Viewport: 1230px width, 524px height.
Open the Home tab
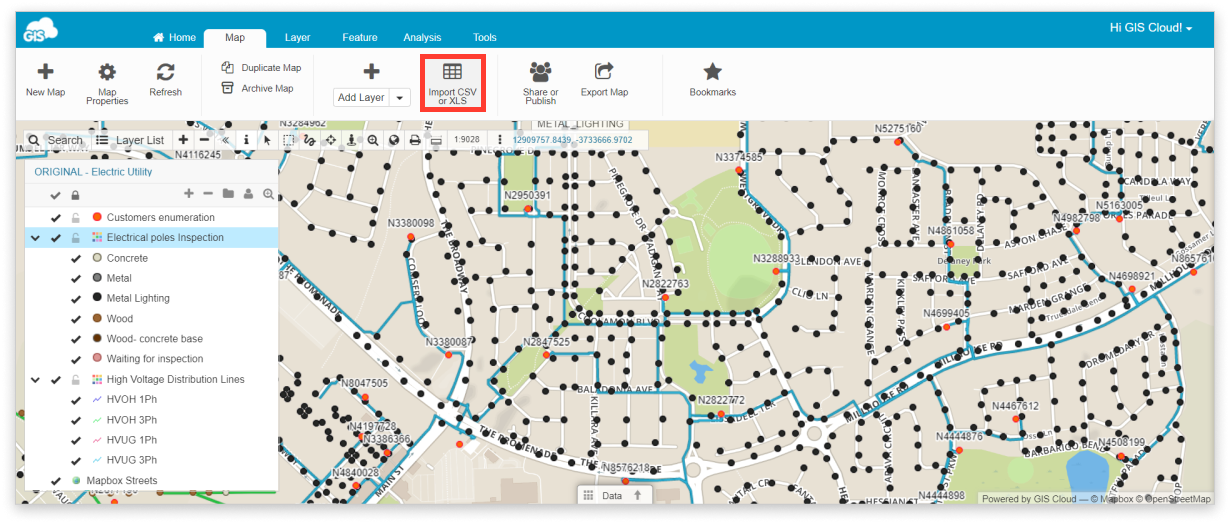(x=174, y=37)
